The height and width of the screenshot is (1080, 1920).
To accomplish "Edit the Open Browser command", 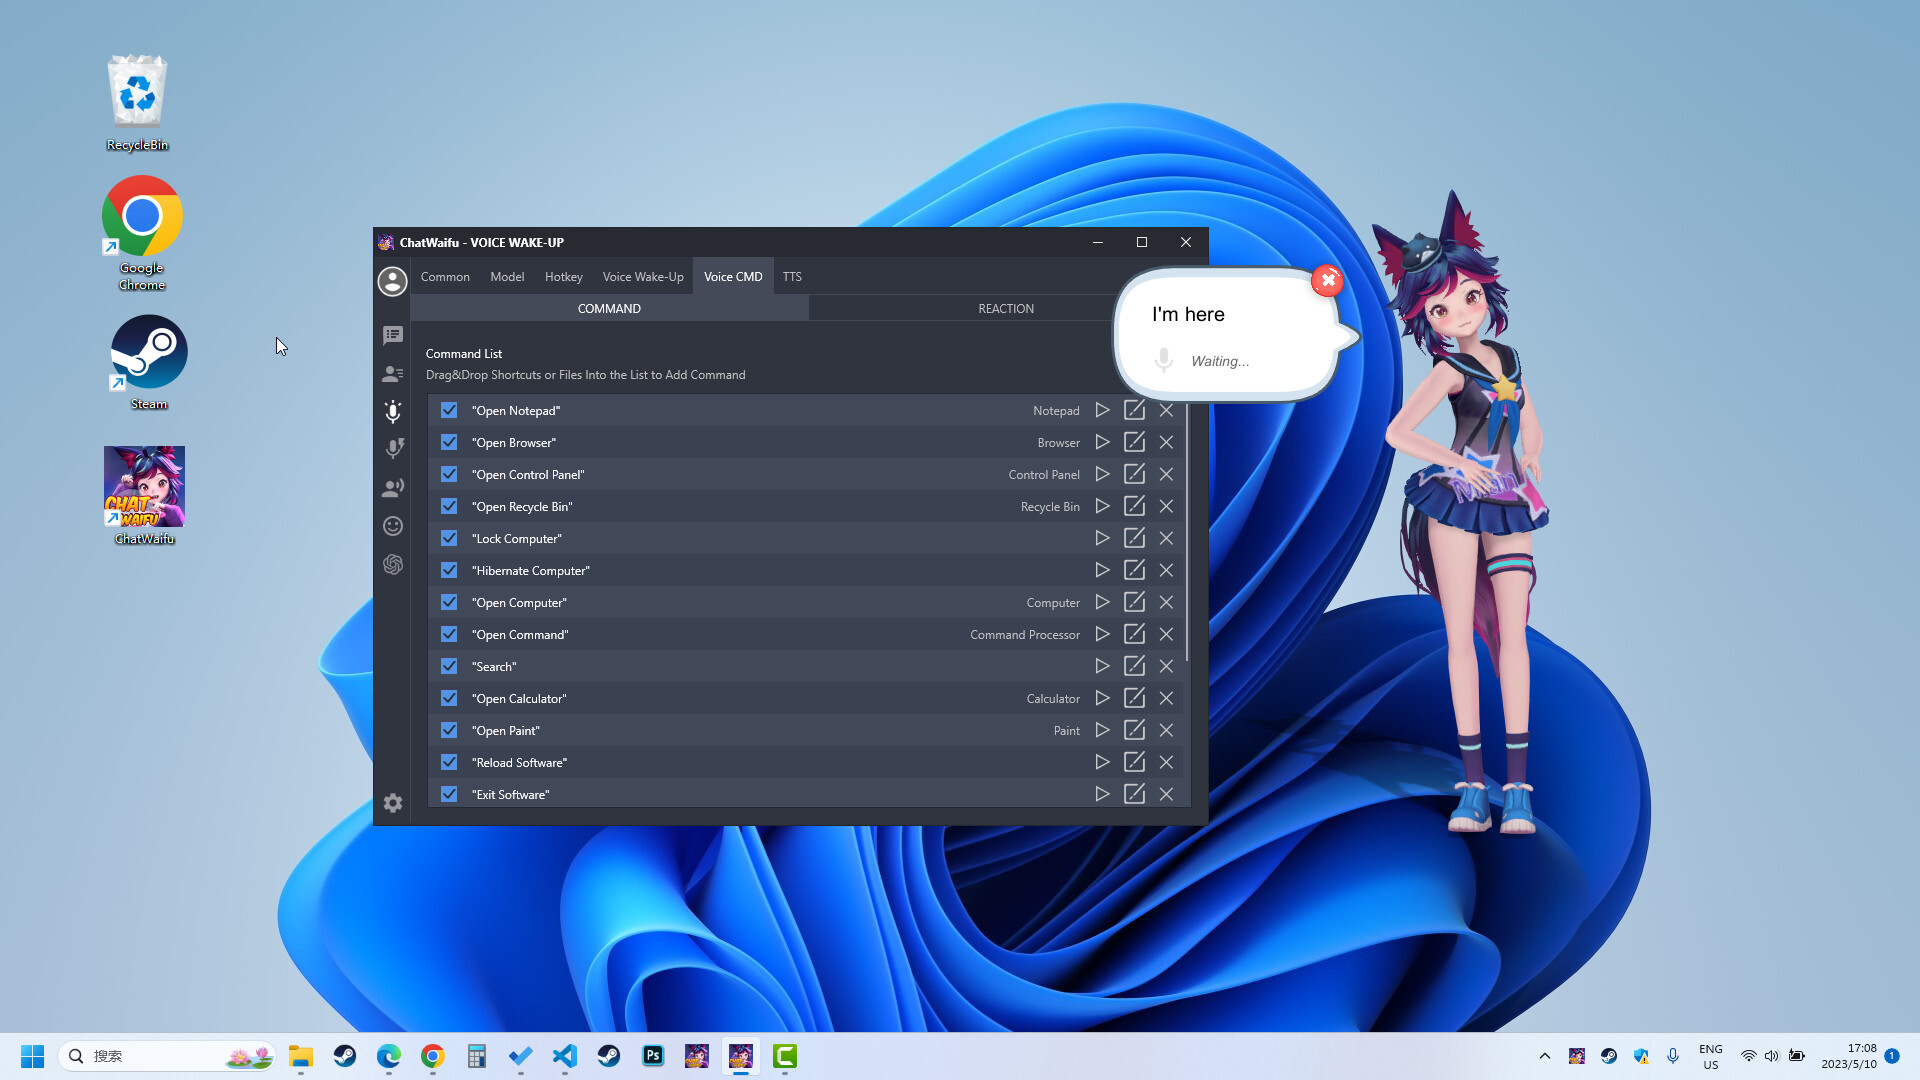I will pos(1134,442).
